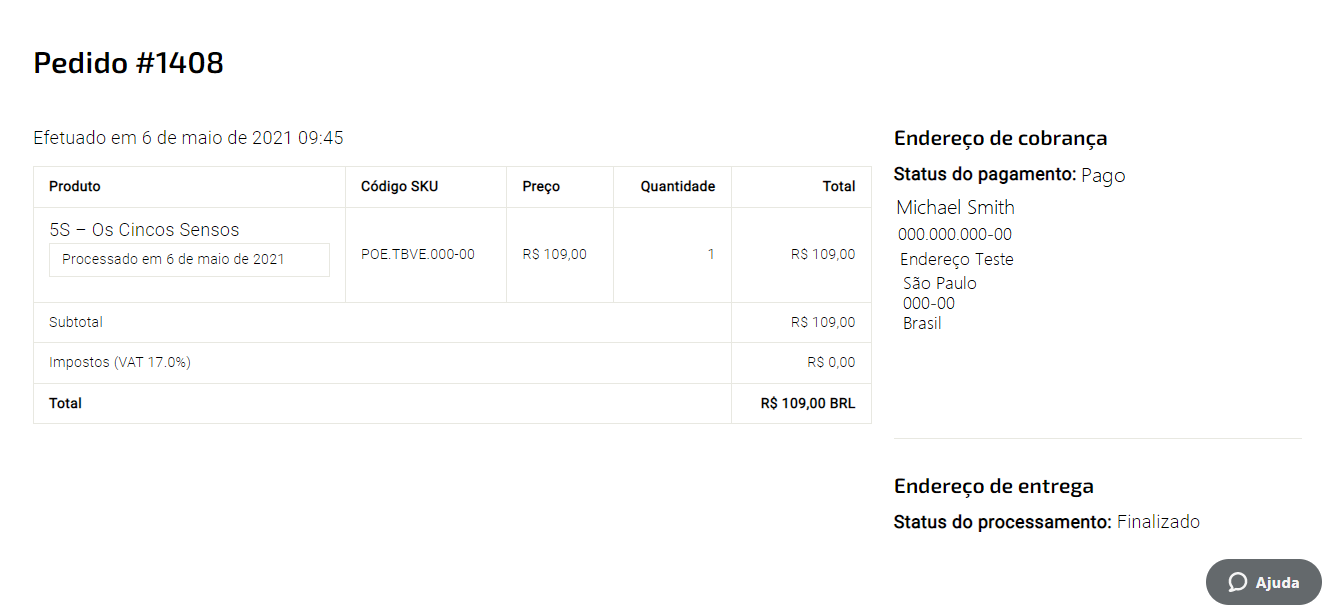The height and width of the screenshot is (615, 1337).
Task: Select the SKU code POE.TBVE.000-00
Action: (418, 254)
